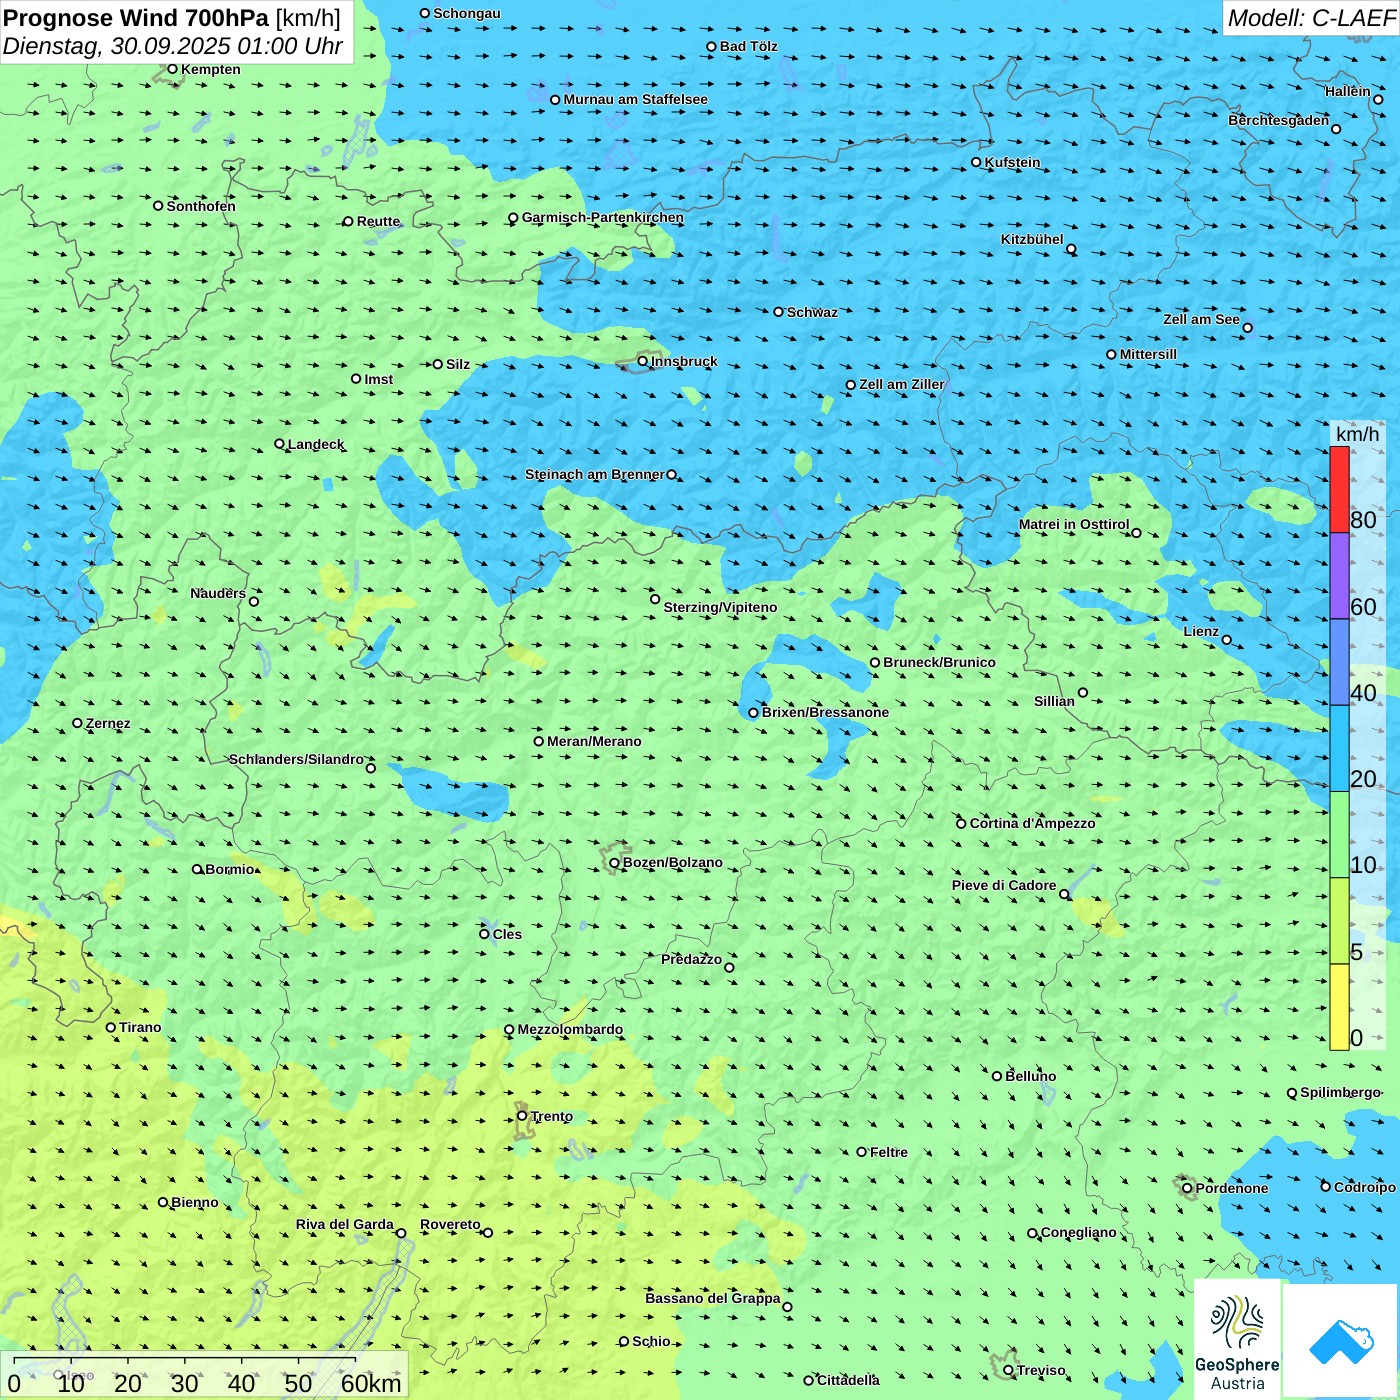Screen dimensions: 1400x1400
Task: Click the blue cloud arrow logo
Action: coord(1341,1341)
